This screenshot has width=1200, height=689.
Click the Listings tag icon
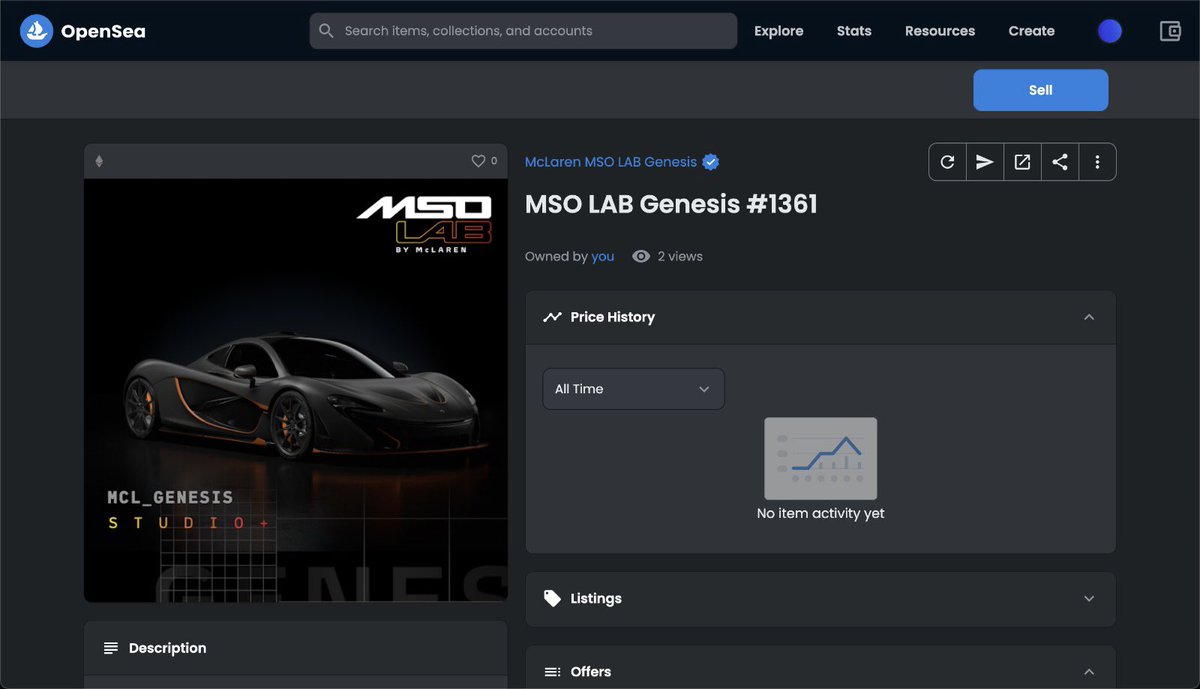click(552, 598)
